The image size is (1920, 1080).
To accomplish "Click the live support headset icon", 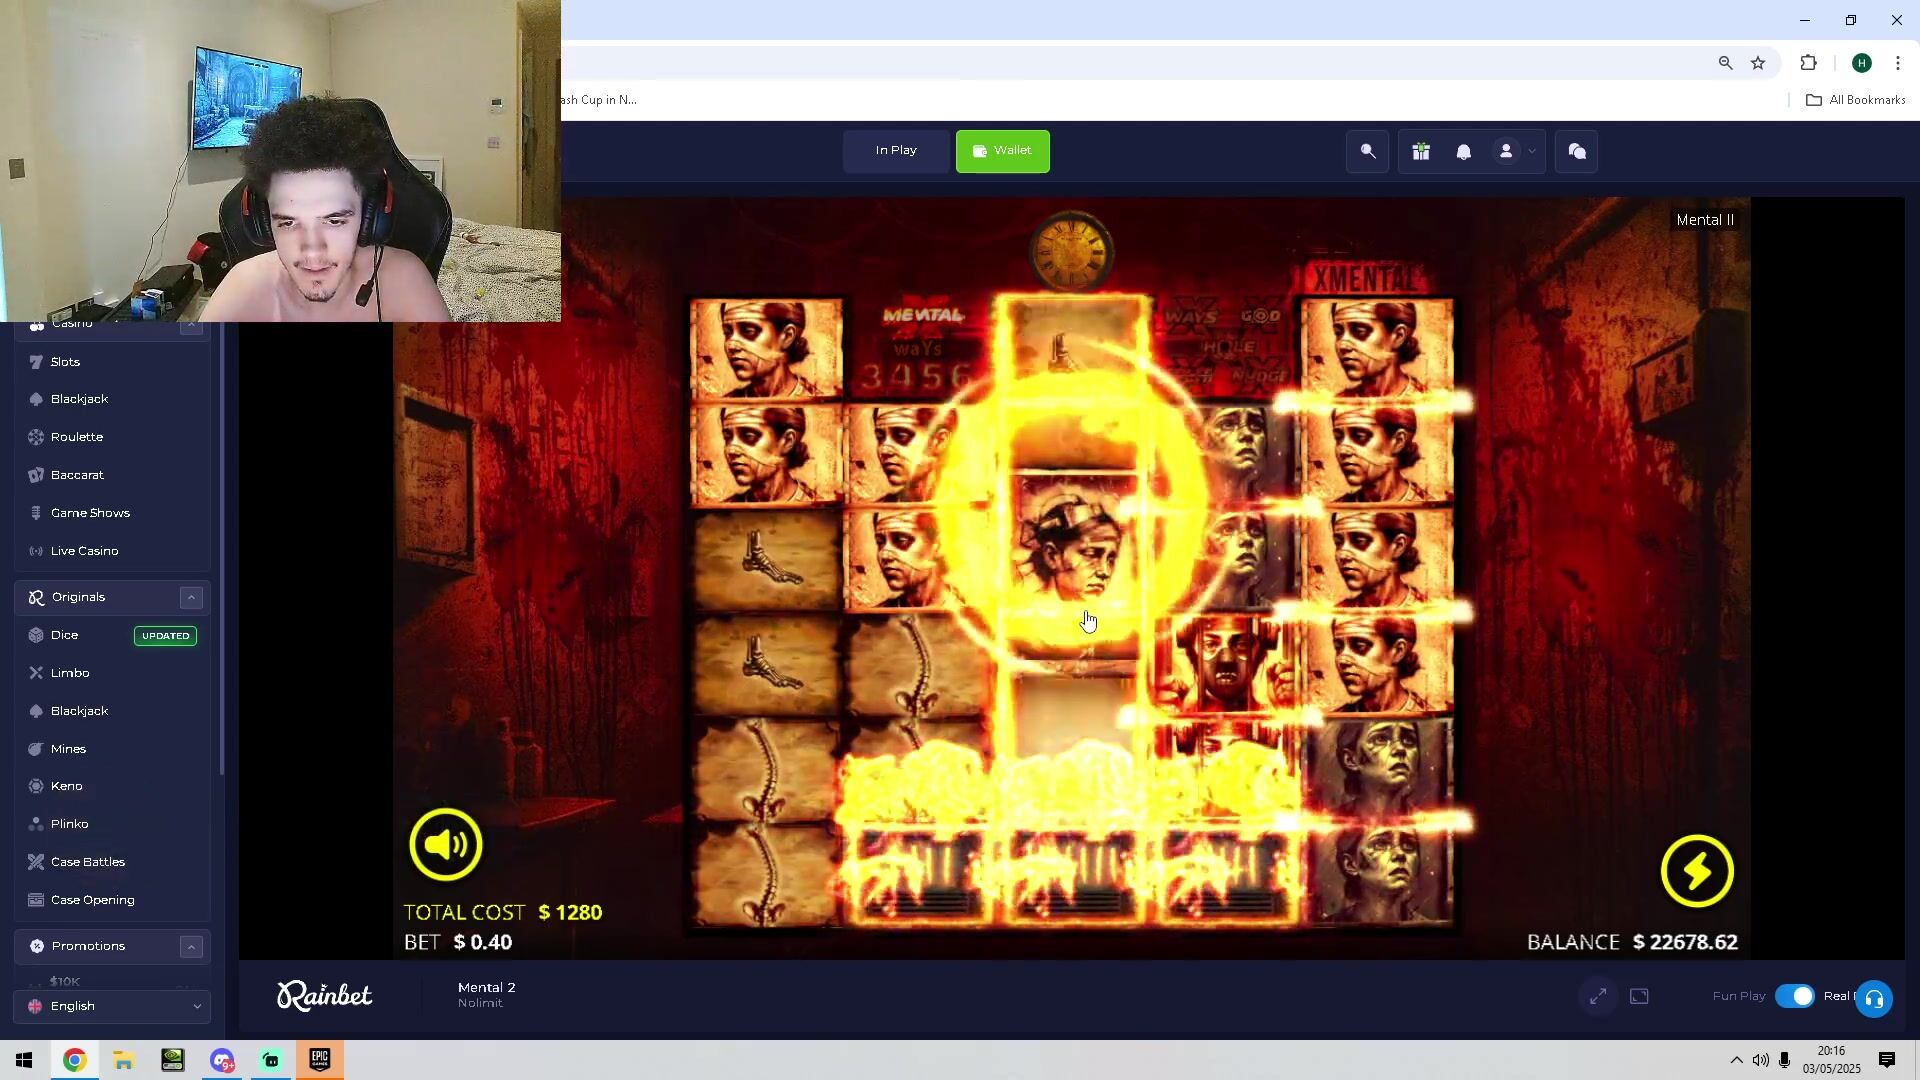I will (1874, 998).
